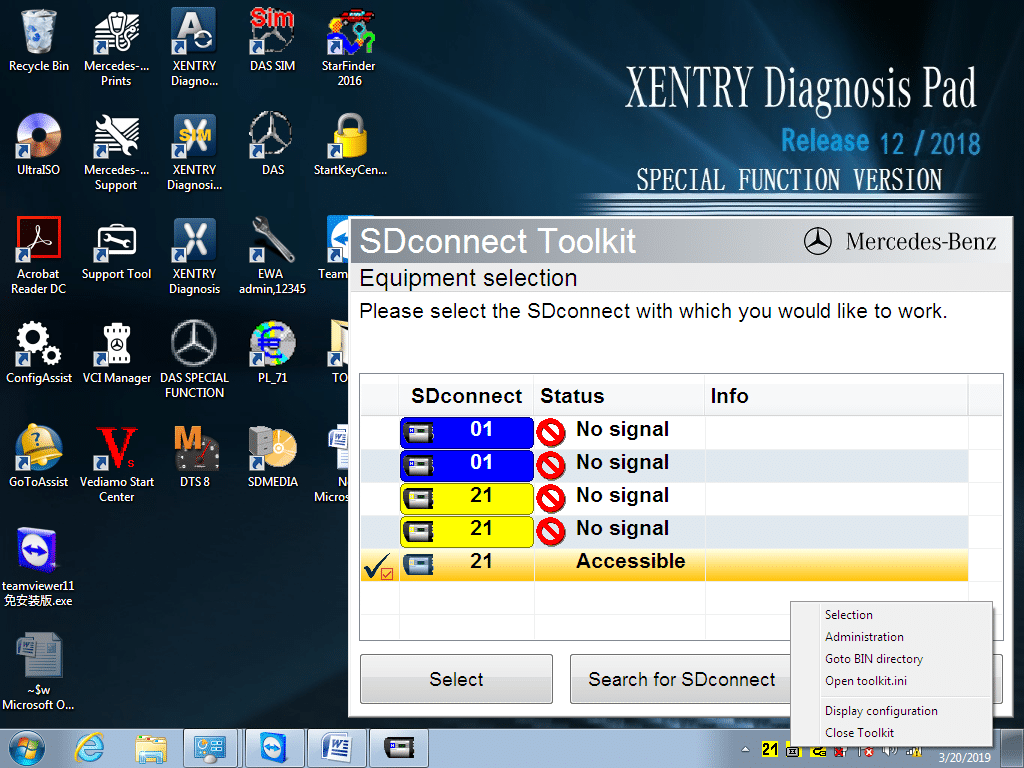Screen dimensions: 1024x768
Task: Choose Display configuration from the tray menu
Action: [x=881, y=711]
